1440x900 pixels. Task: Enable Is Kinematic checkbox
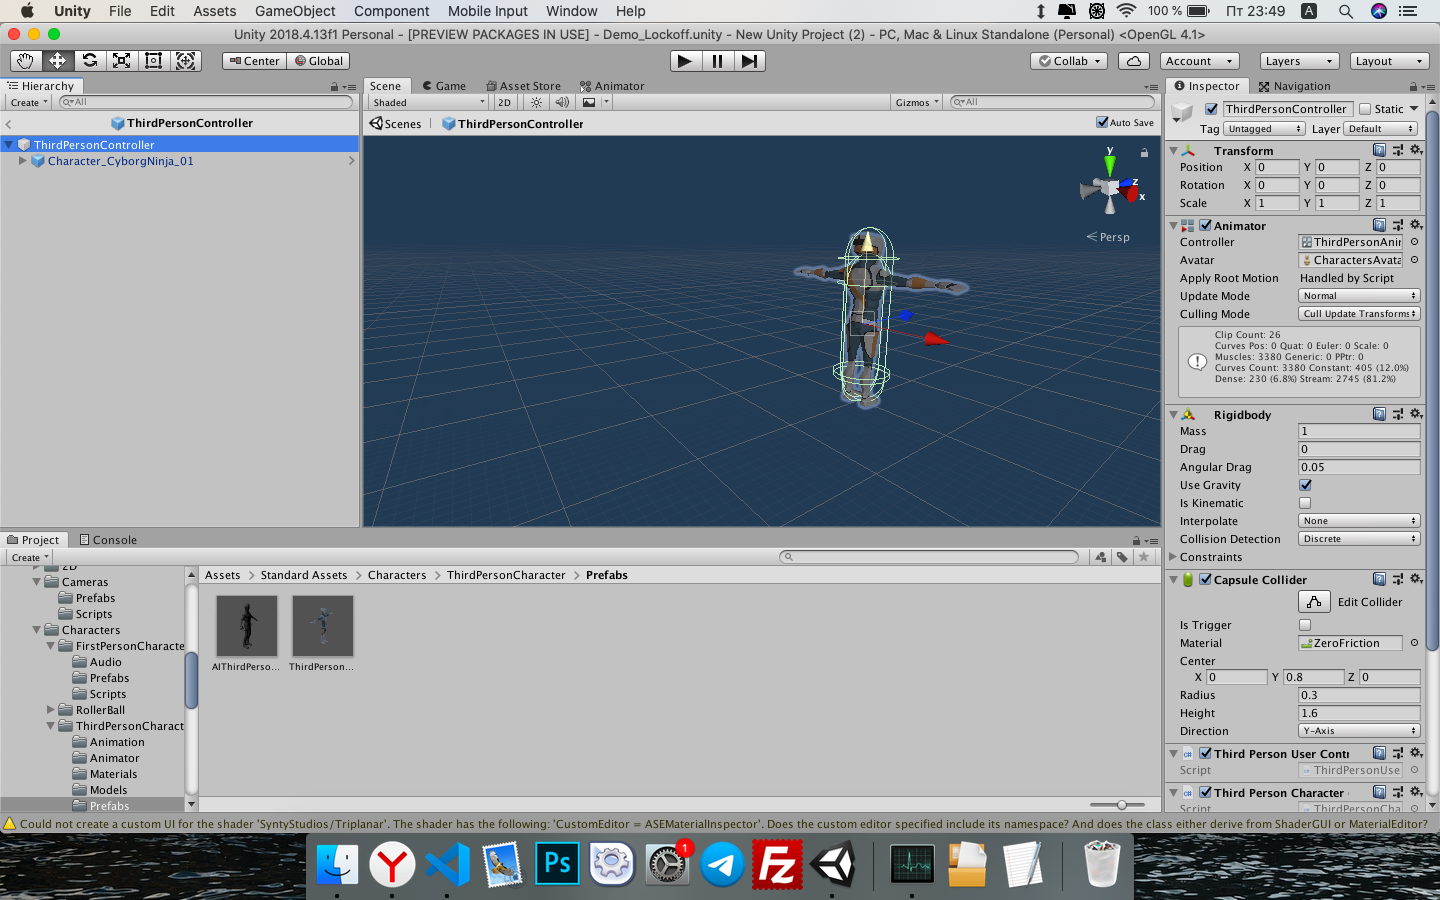(1305, 503)
